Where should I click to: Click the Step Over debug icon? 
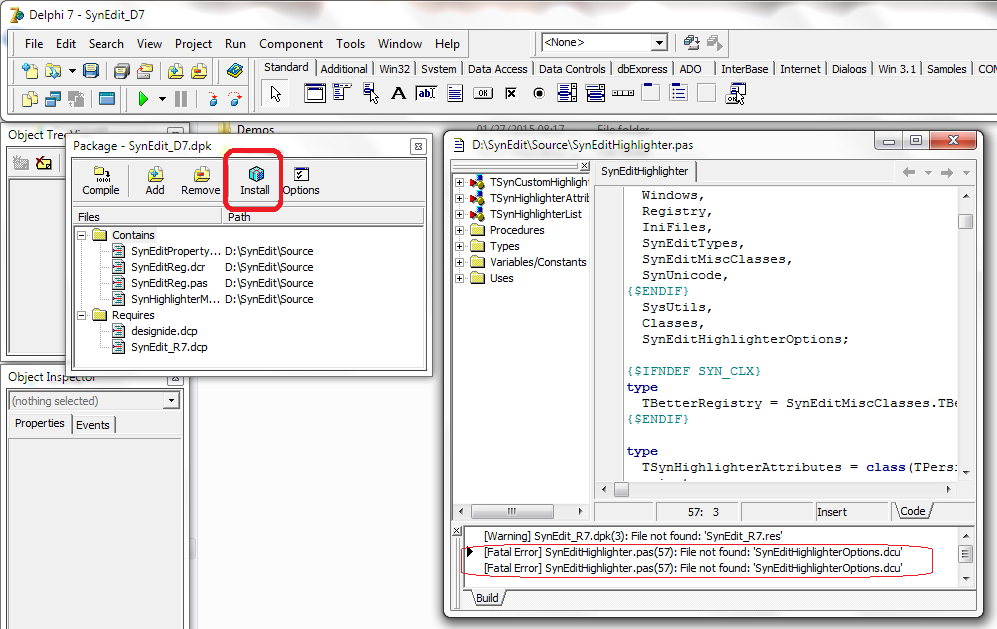tap(235, 99)
